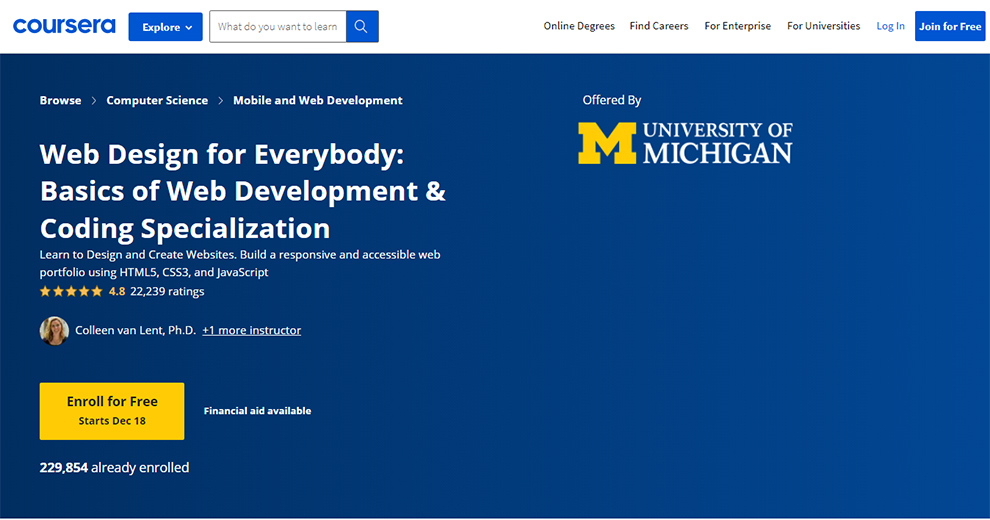Screen dimensions: 990x520
Task: Open instructor Colleen van Lent, Ph.D.
Action: (x=136, y=330)
